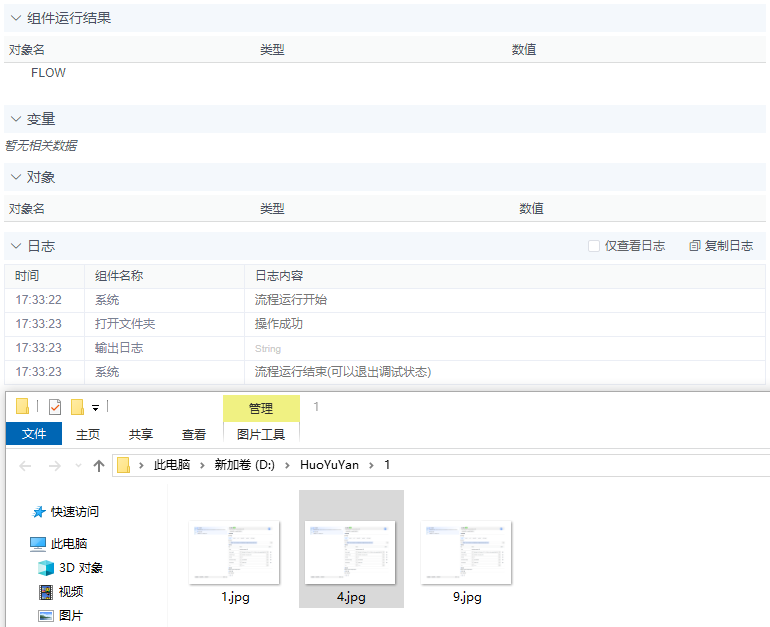Select the 输出日志 log entry
The width and height of the screenshot is (770, 627).
point(385,348)
